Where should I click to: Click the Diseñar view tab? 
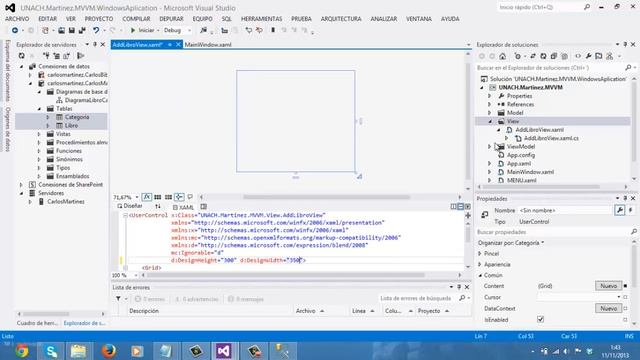tap(130, 206)
